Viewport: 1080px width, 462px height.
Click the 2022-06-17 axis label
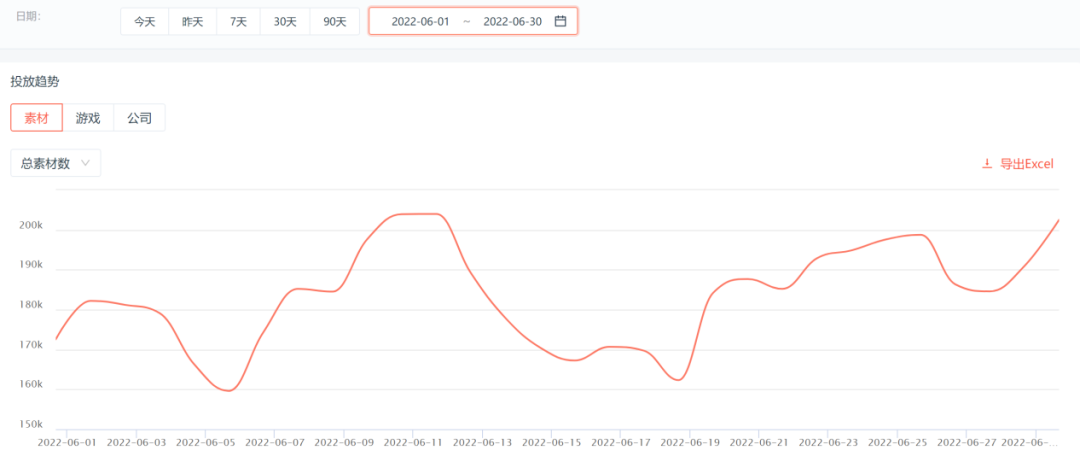[620, 442]
